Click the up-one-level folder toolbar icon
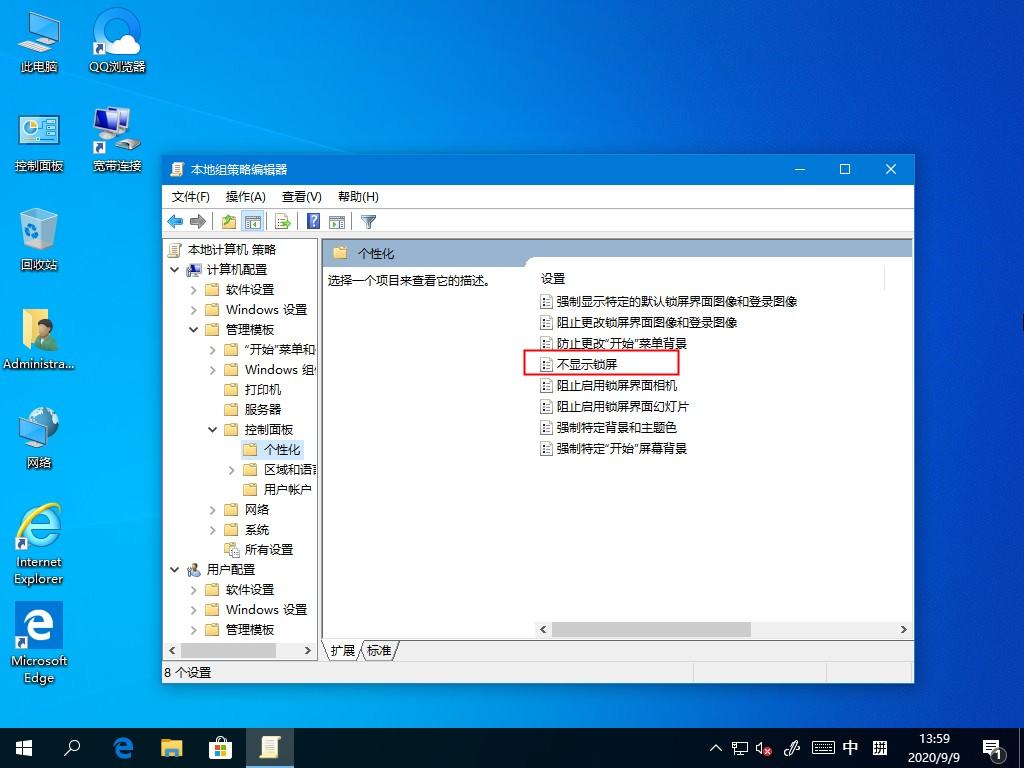The width and height of the screenshot is (1024, 768). click(228, 221)
